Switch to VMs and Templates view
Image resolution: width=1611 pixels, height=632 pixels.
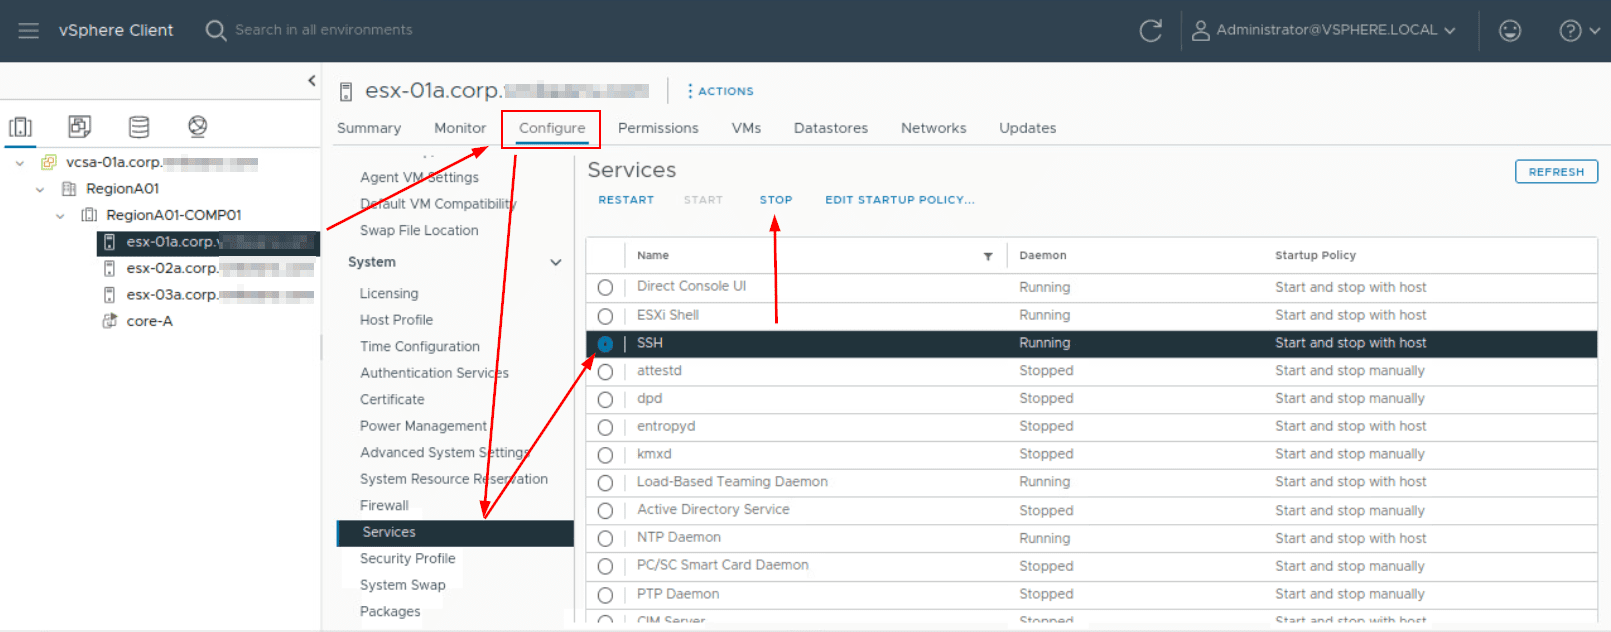tap(80, 126)
